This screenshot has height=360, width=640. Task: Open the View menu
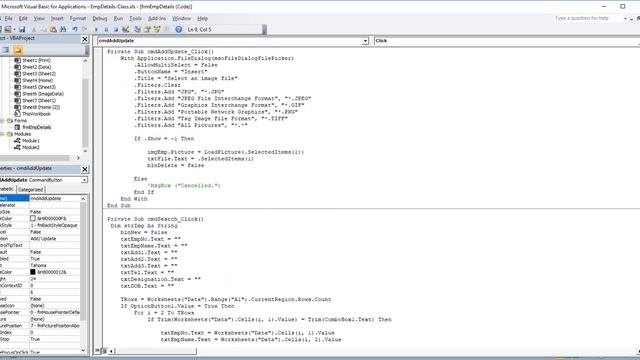pos(39,18)
